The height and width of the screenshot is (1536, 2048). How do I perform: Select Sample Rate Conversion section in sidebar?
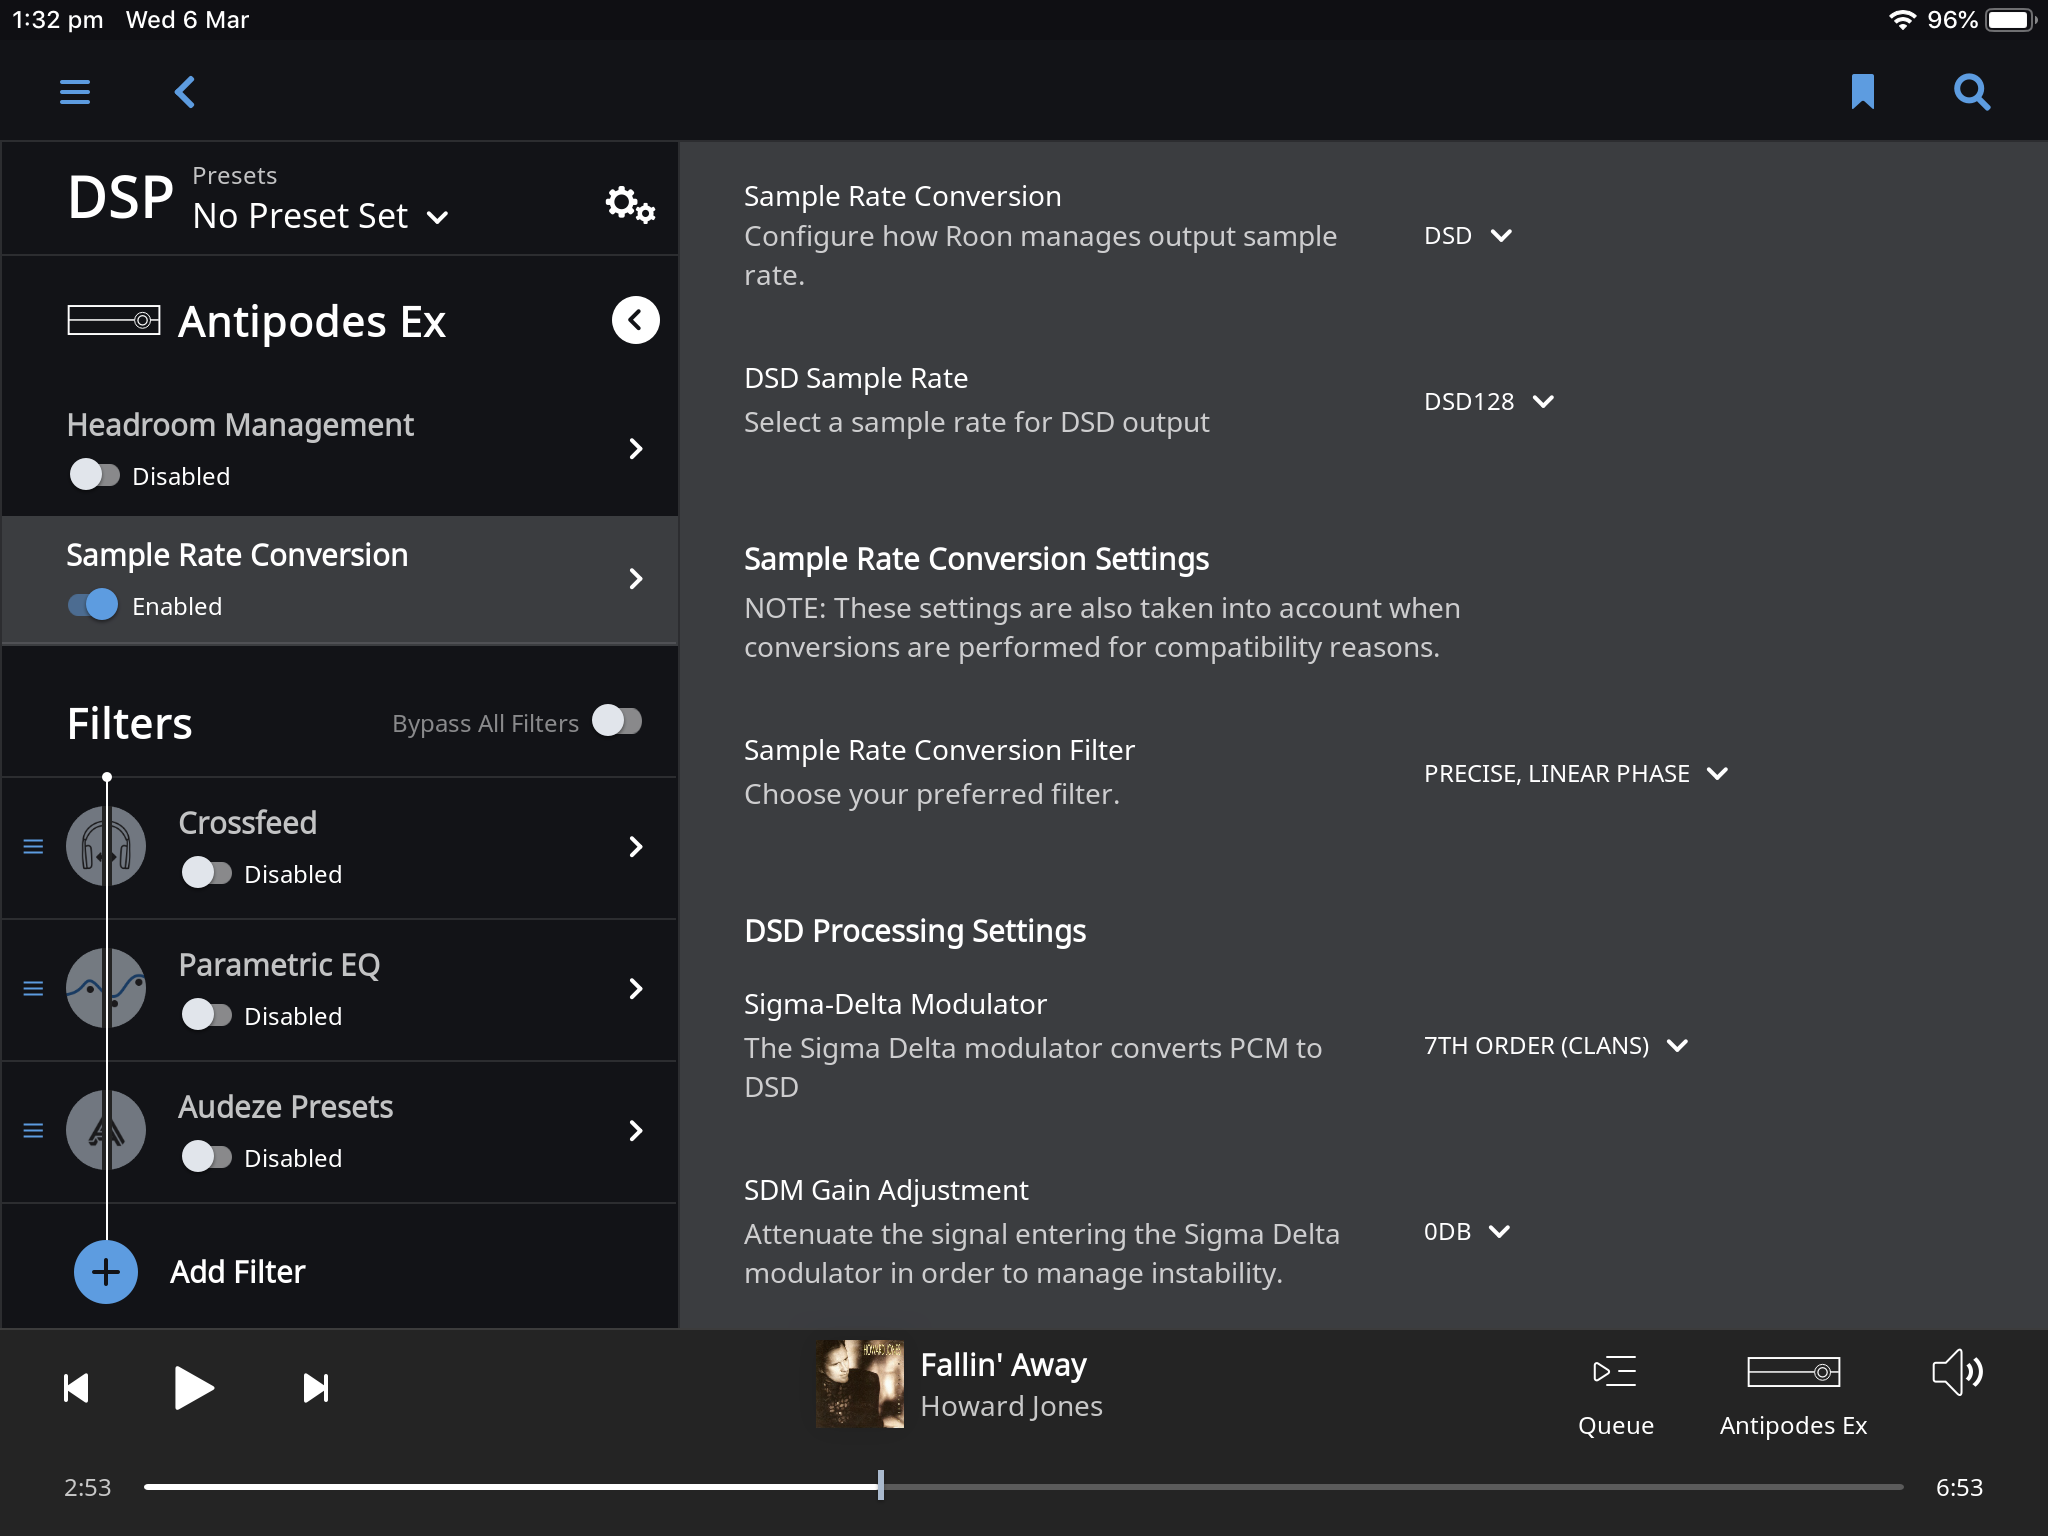click(340, 579)
